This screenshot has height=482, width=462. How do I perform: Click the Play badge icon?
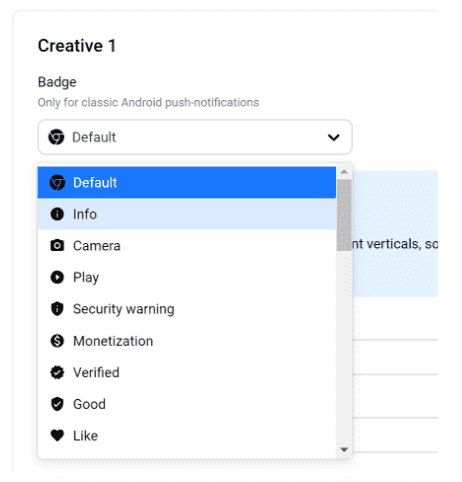tap(57, 277)
